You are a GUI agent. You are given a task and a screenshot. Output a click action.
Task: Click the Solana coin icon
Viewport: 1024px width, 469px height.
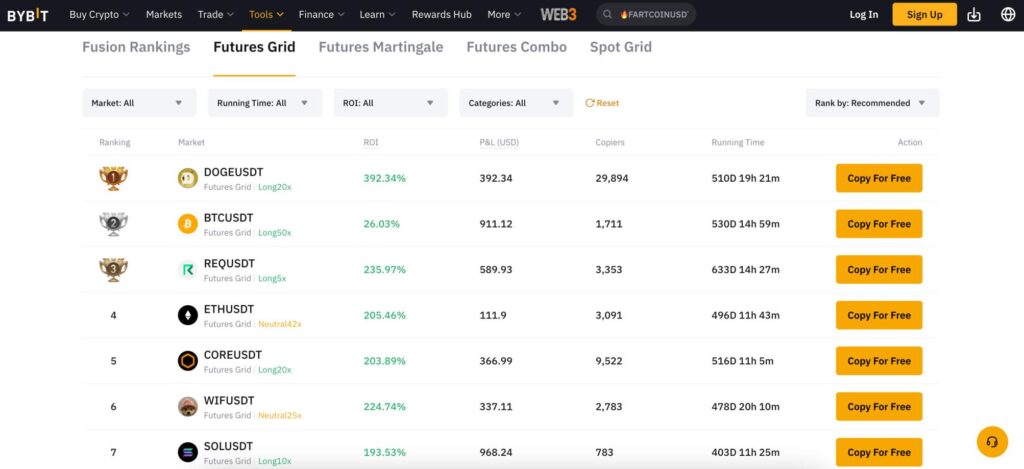point(187,452)
